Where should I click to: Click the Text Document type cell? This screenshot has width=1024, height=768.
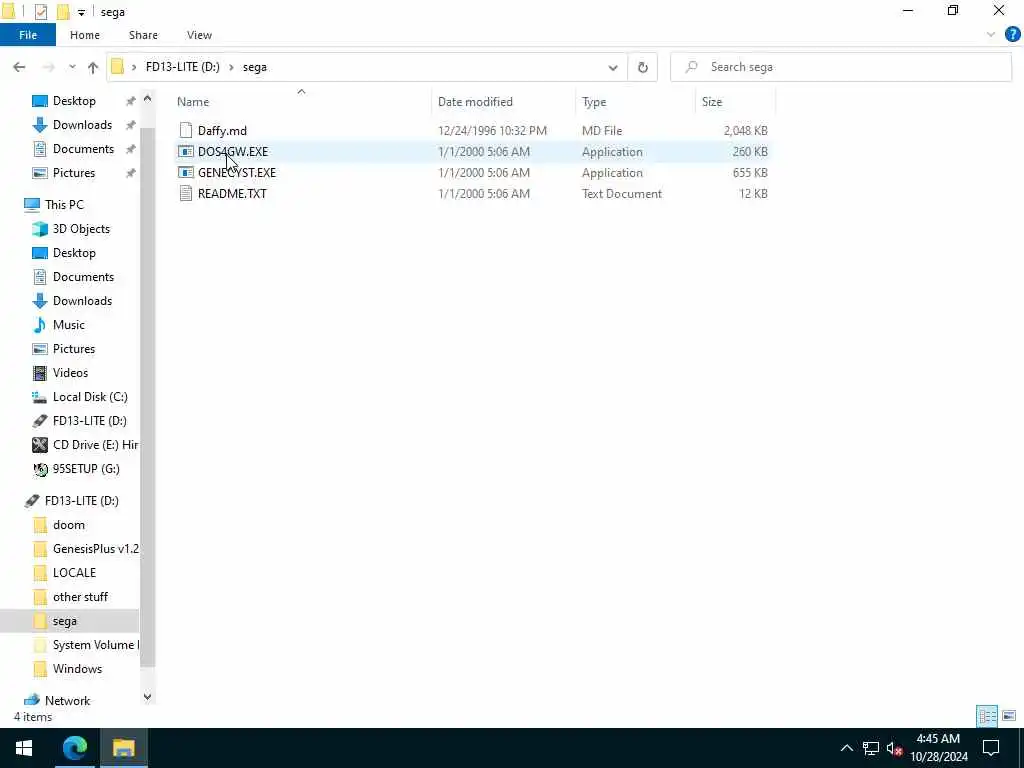(x=622, y=193)
